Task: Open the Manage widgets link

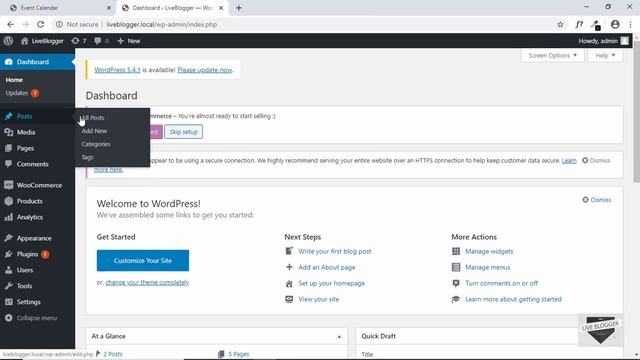Action: click(489, 251)
